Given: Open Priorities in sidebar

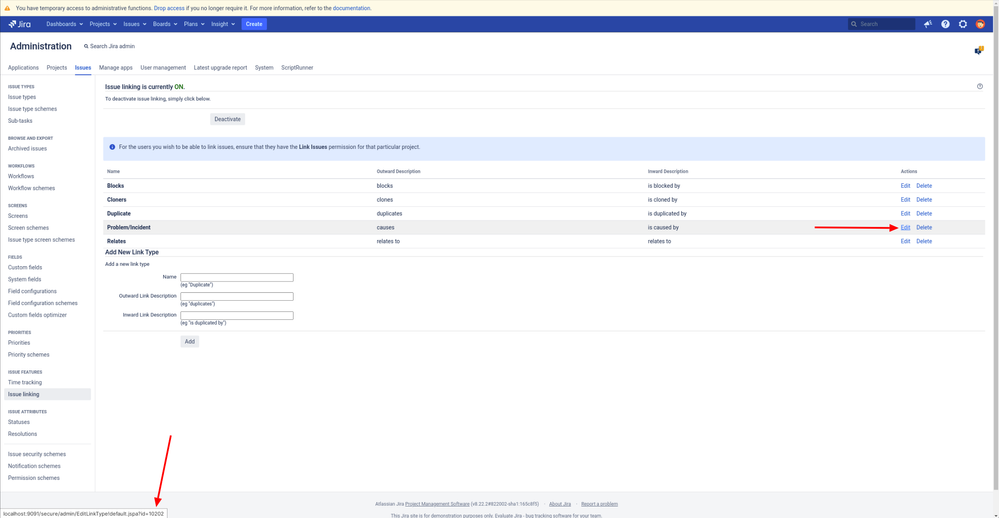Looking at the screenshot, I should (19, 343).
